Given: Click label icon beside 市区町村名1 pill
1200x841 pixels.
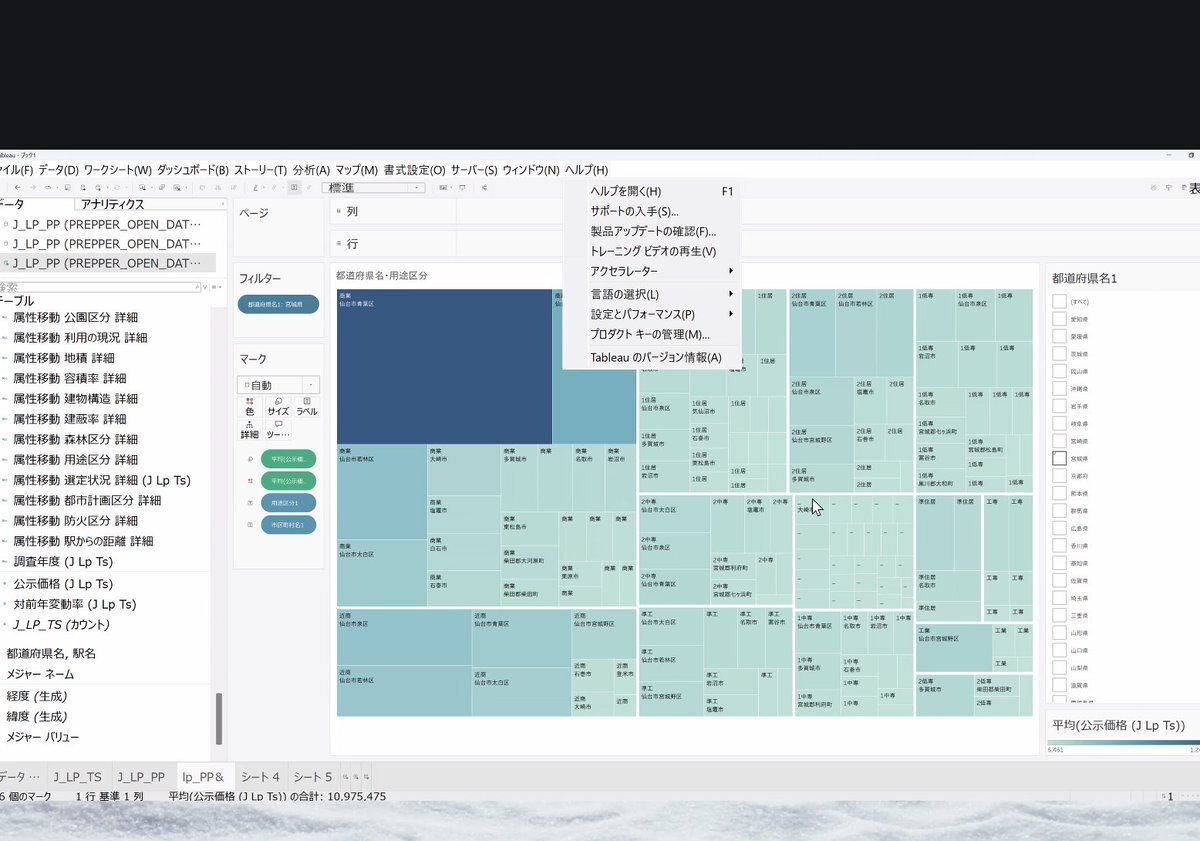Looking at the screenshot, I should tap(250, 524).
